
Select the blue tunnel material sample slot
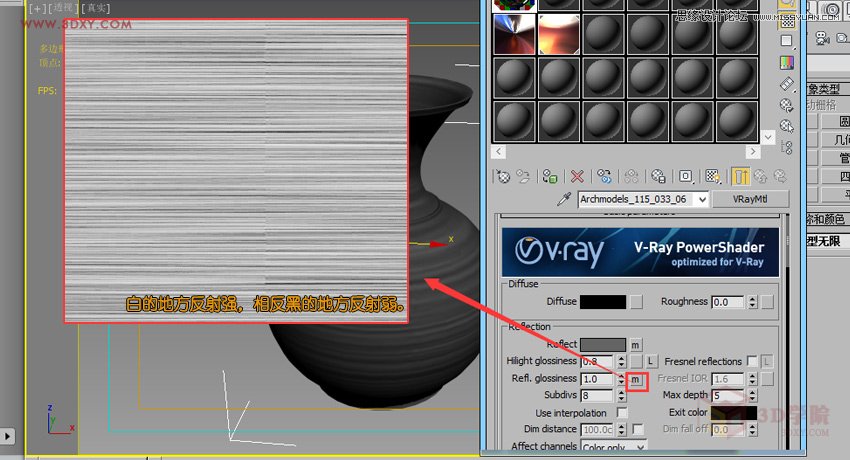click(x=514, y=34)
